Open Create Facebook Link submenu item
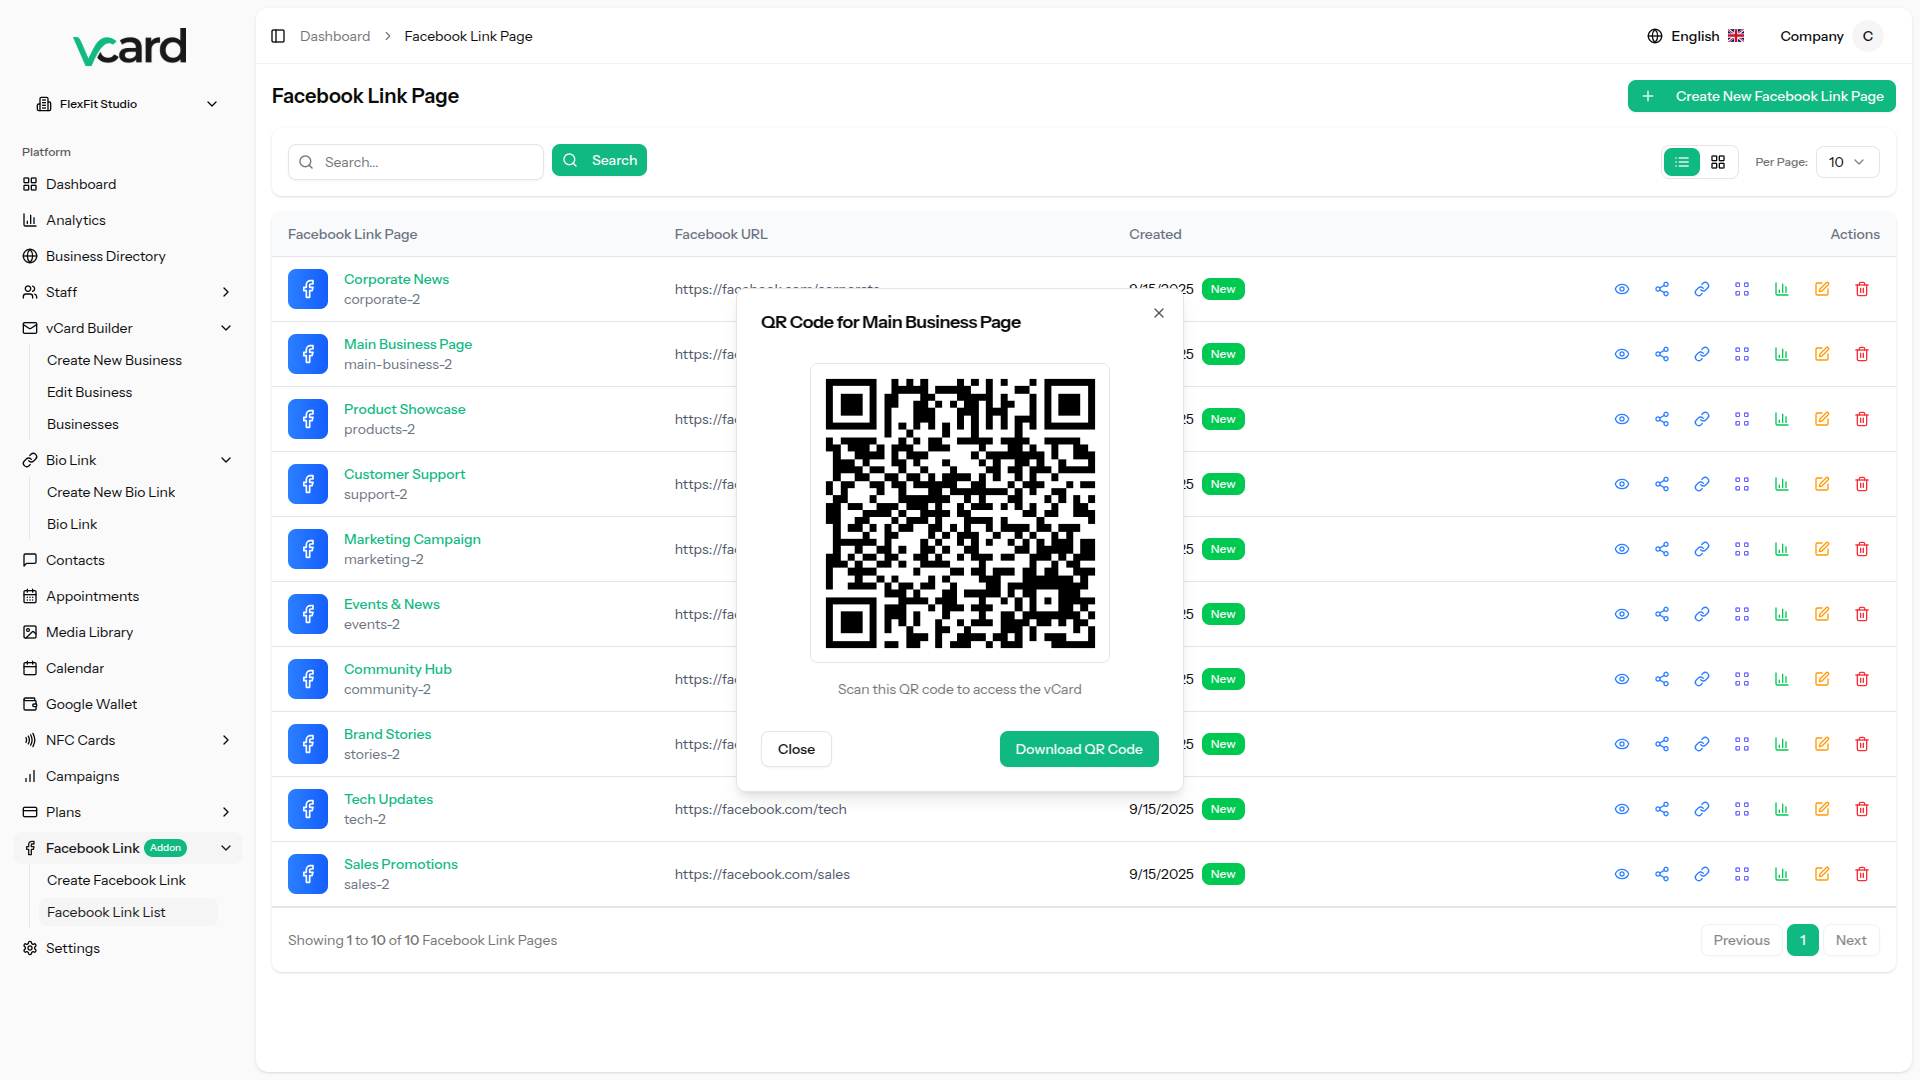The image size is (1920, 1080). 116,880
